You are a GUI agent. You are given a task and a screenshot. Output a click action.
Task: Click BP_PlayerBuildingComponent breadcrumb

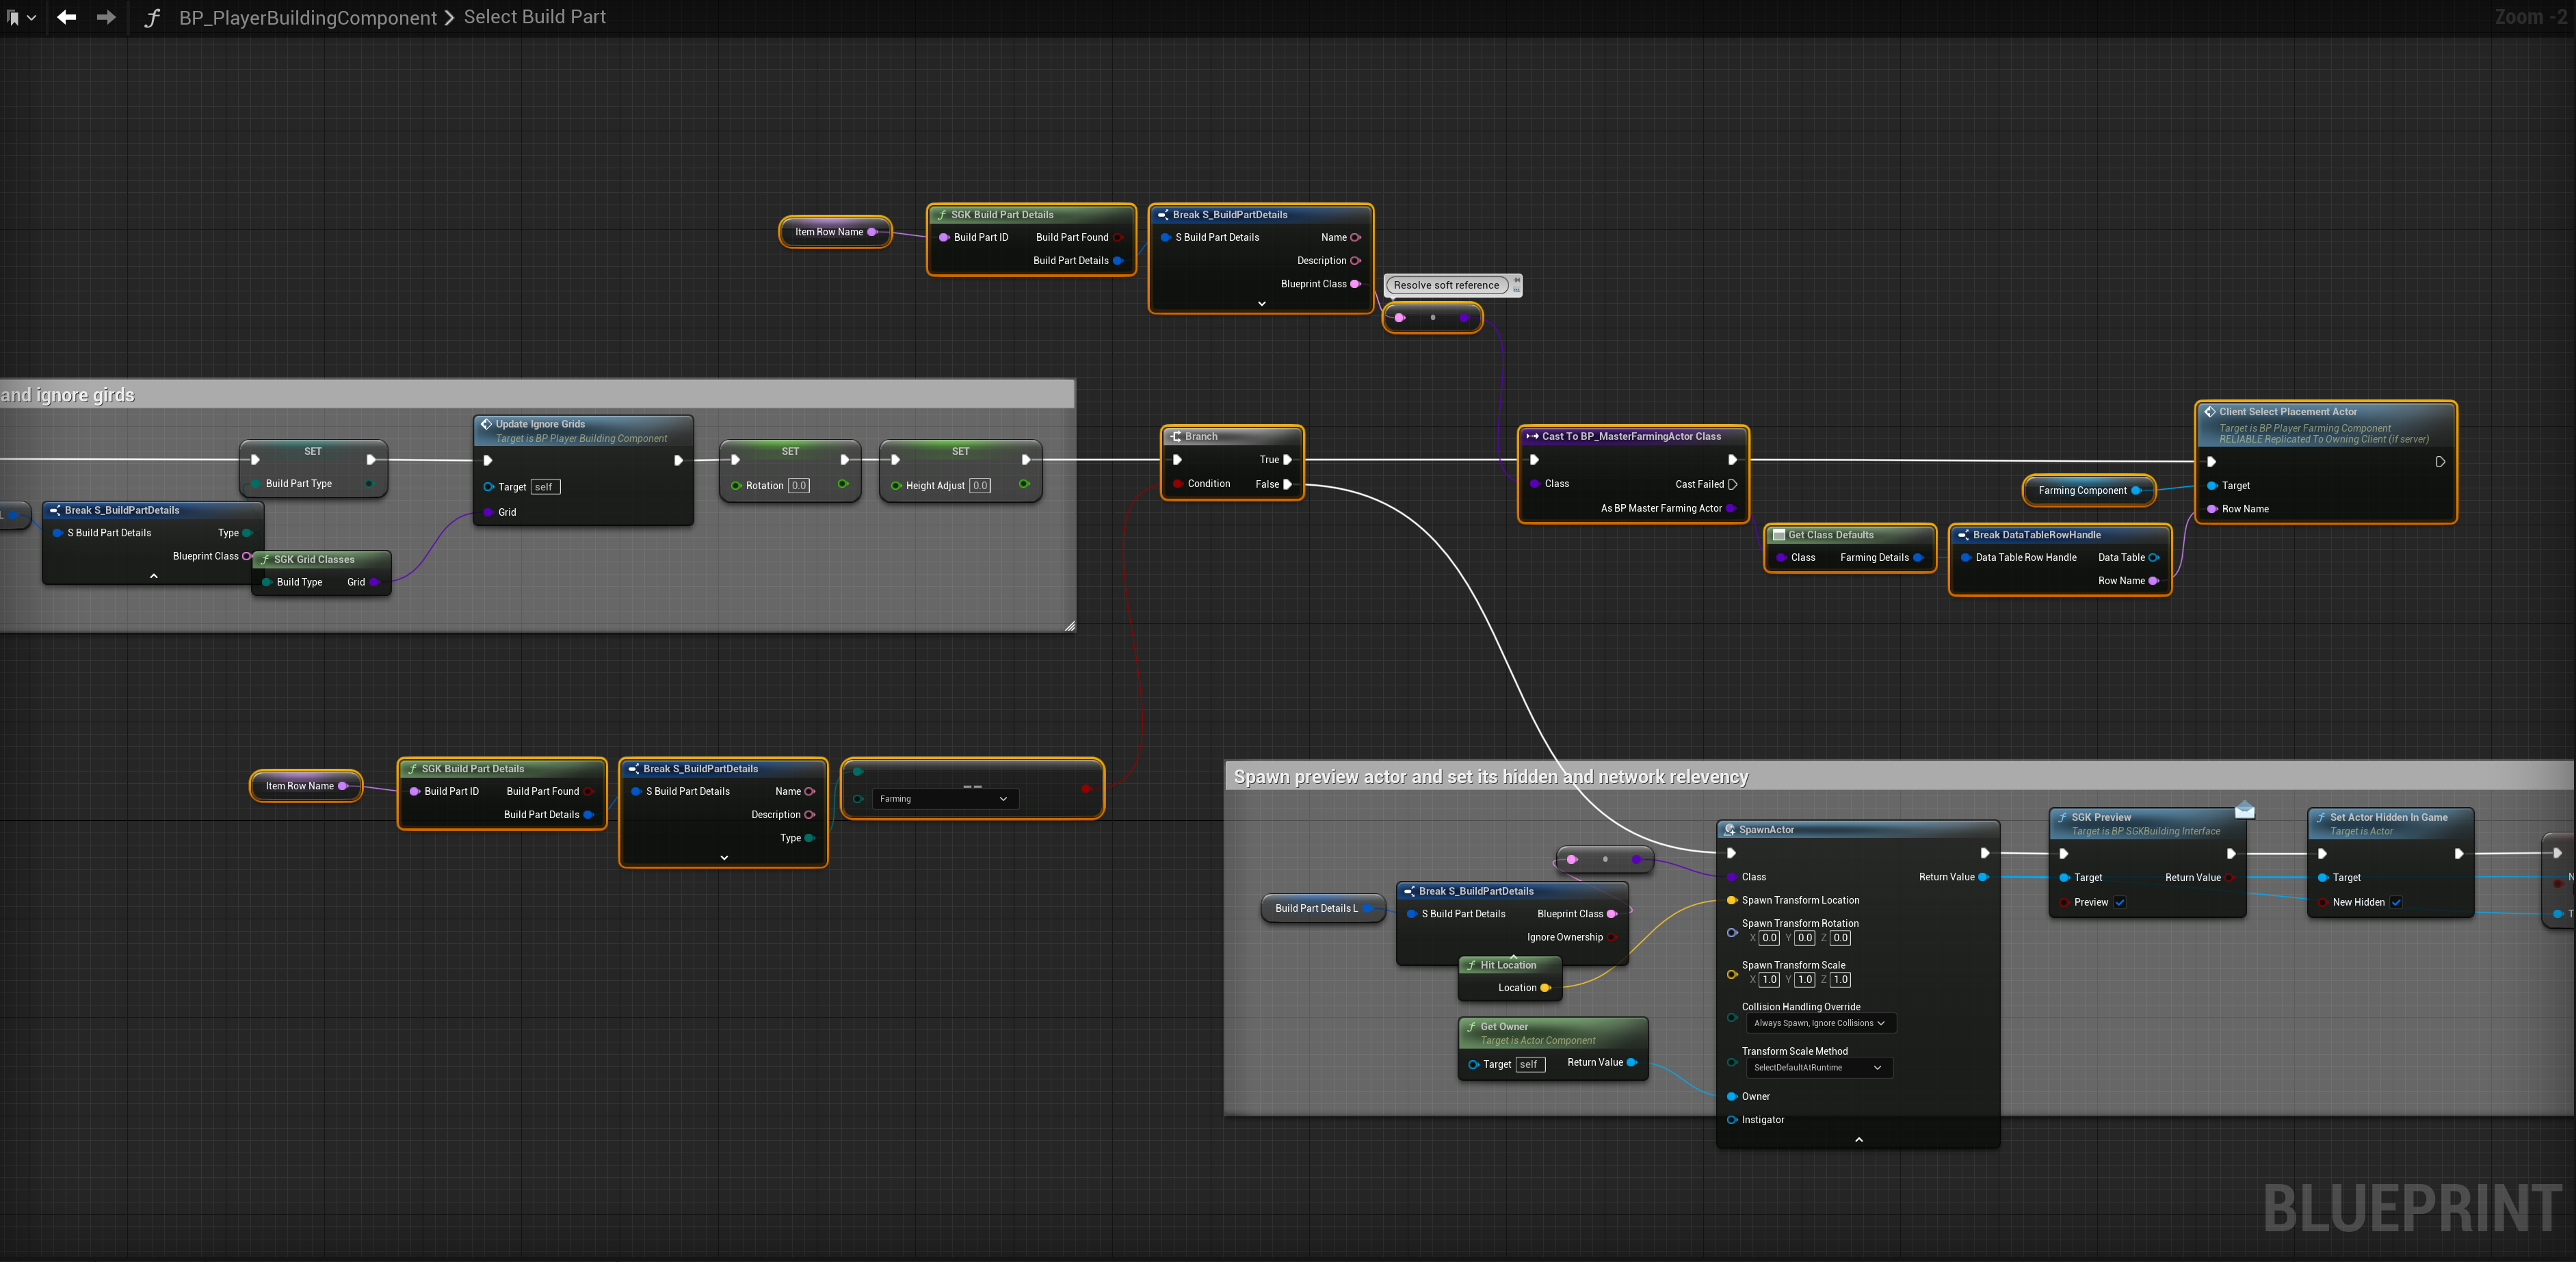[x=307, y=17]
